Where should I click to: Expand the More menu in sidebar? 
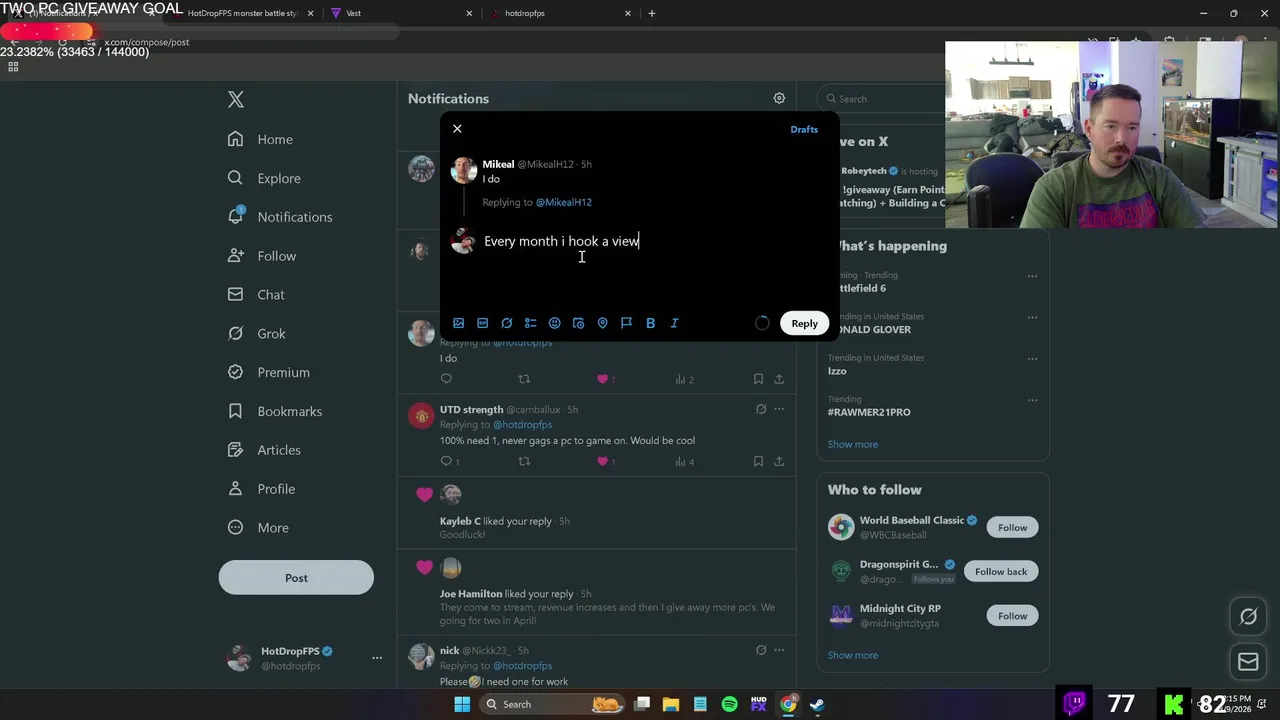[258, 528]
